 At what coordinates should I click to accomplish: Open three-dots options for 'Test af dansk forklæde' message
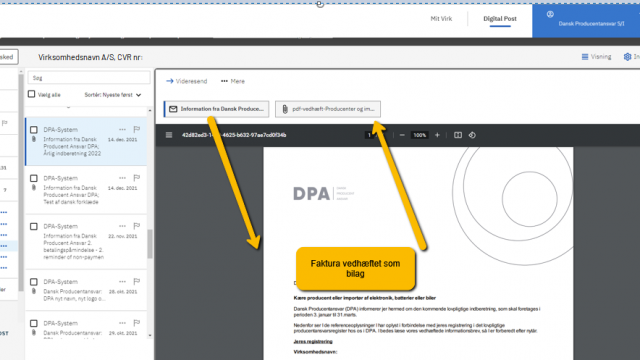tap(122, 178)
